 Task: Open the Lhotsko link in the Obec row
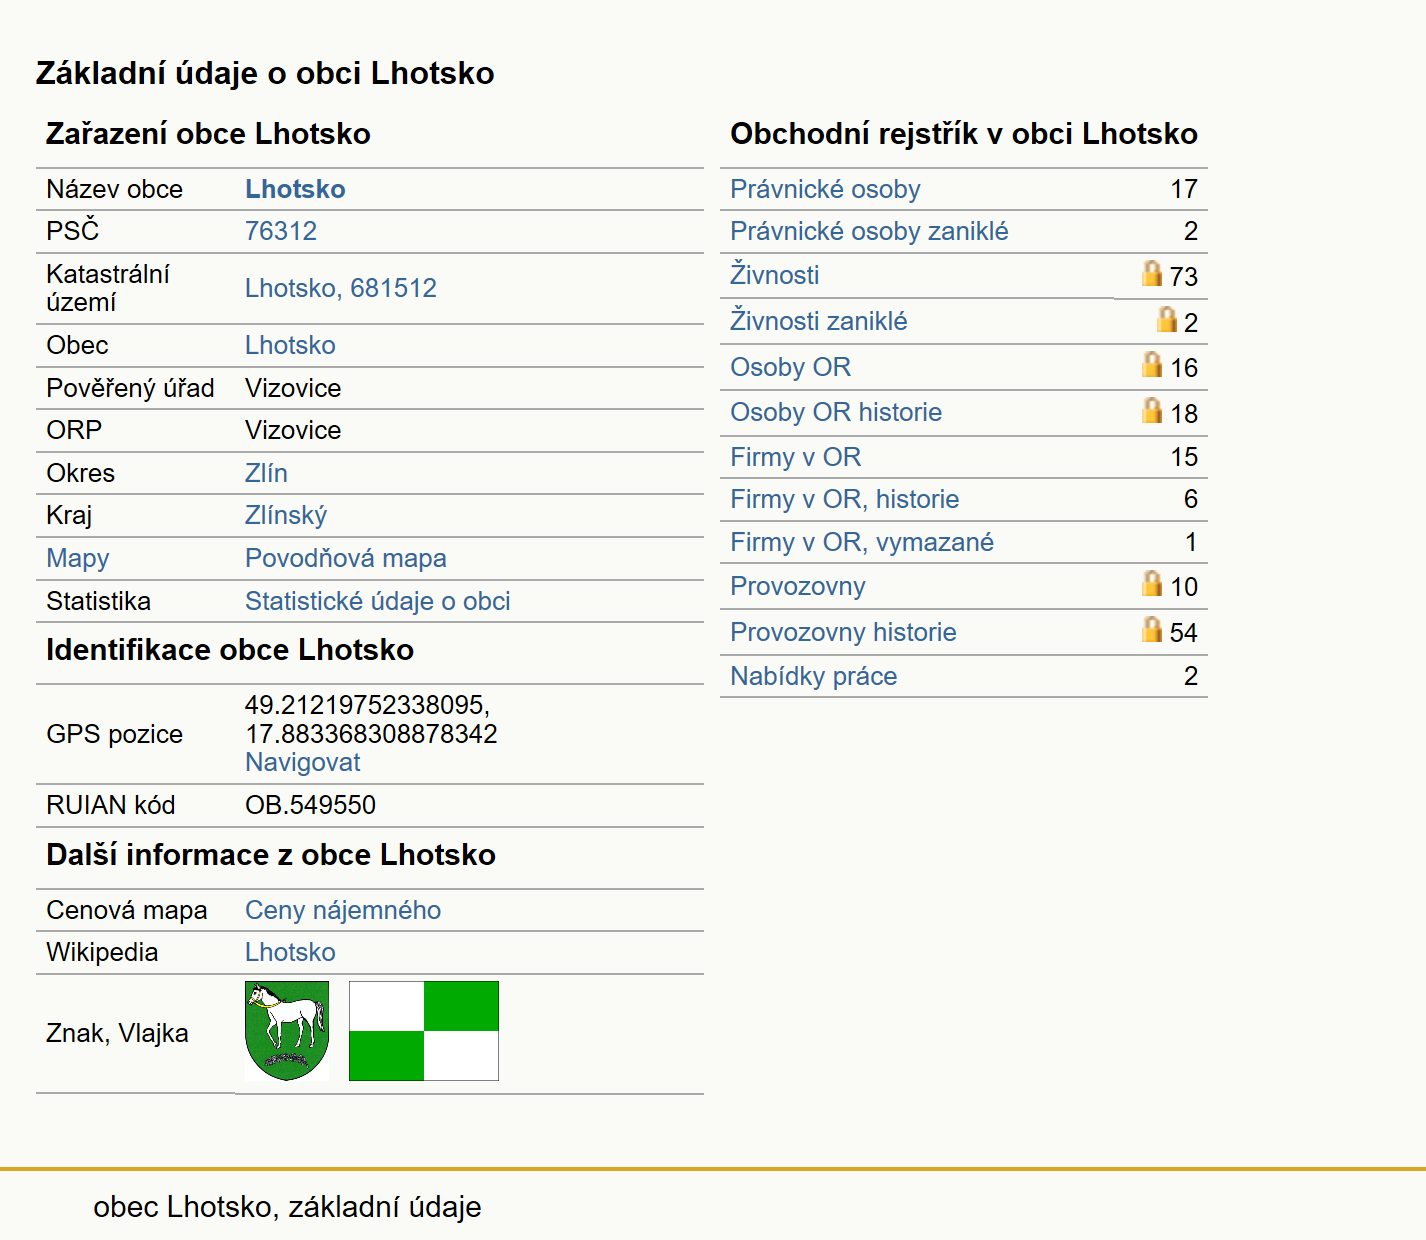click(290, 345)
